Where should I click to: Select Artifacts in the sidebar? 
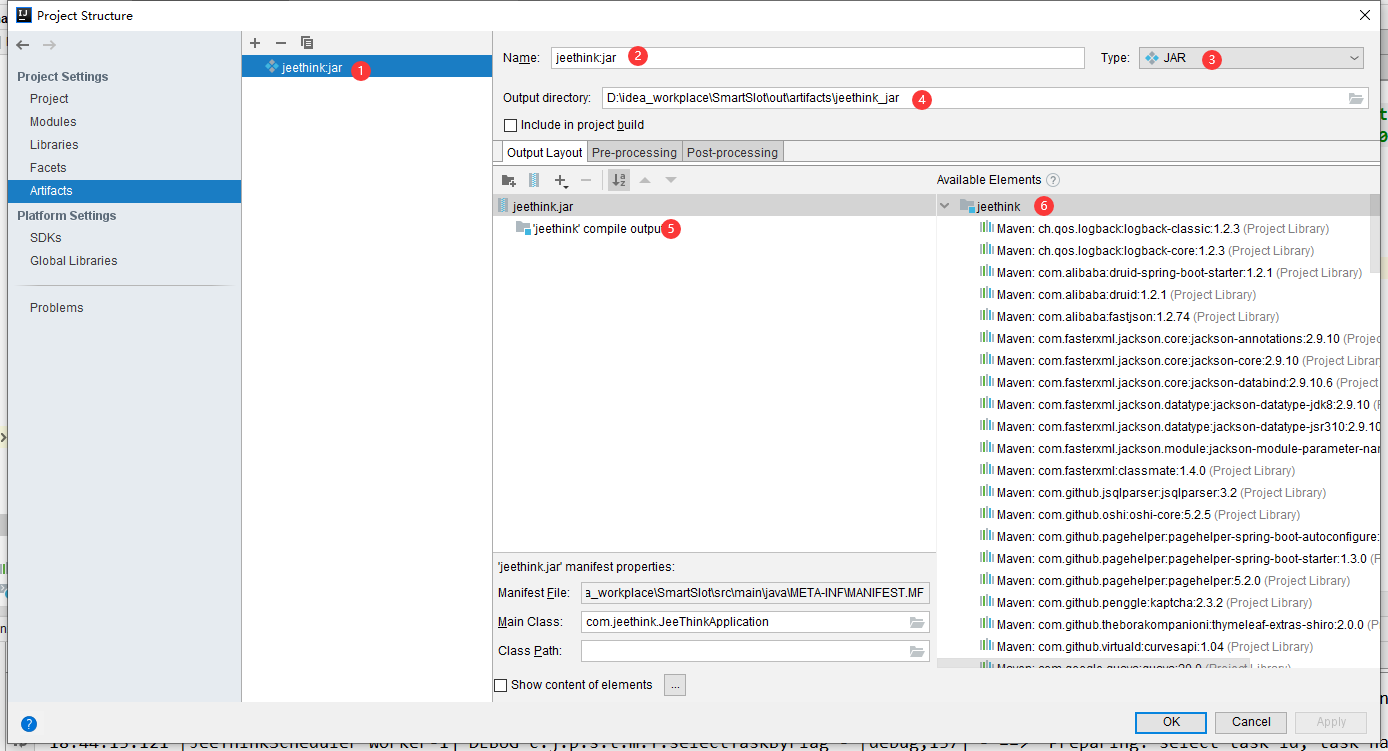click(x=124, y=191)
